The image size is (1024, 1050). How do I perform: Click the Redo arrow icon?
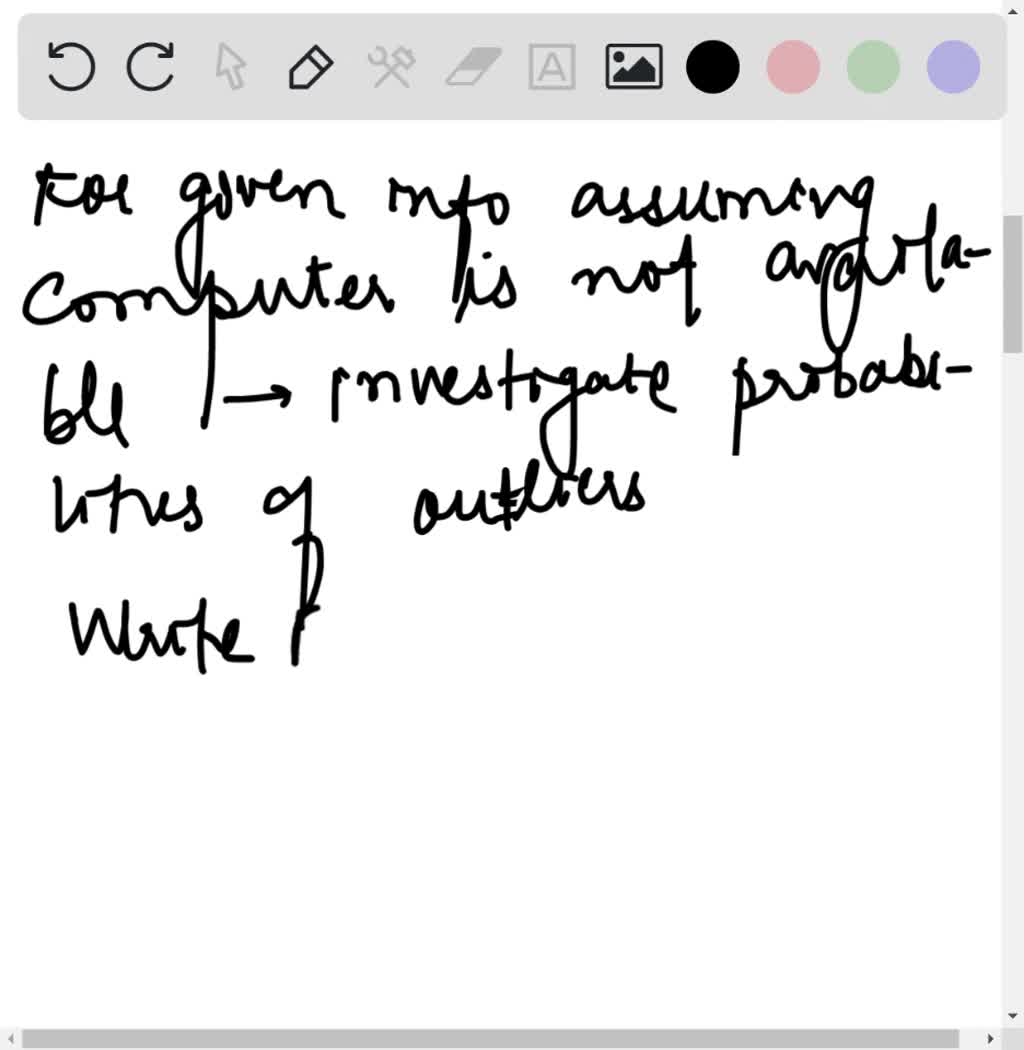[x=151, y=66]
